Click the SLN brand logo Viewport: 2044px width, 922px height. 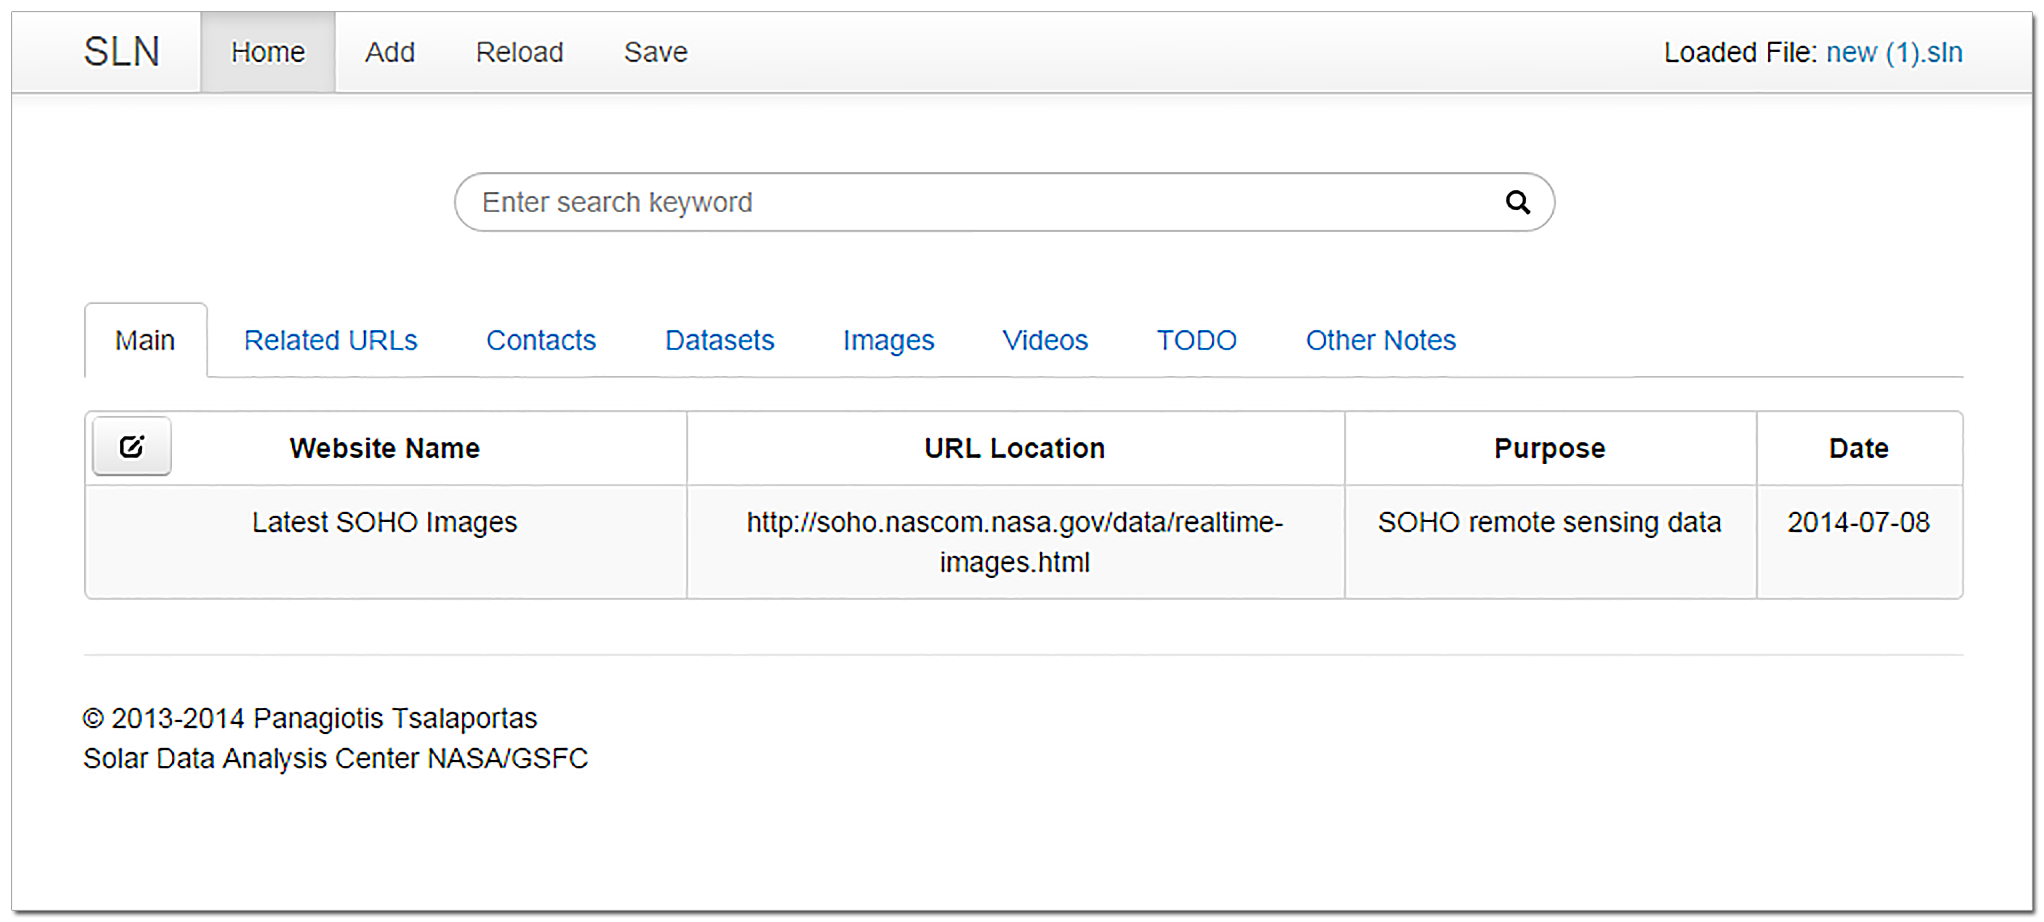coord(121,52)
